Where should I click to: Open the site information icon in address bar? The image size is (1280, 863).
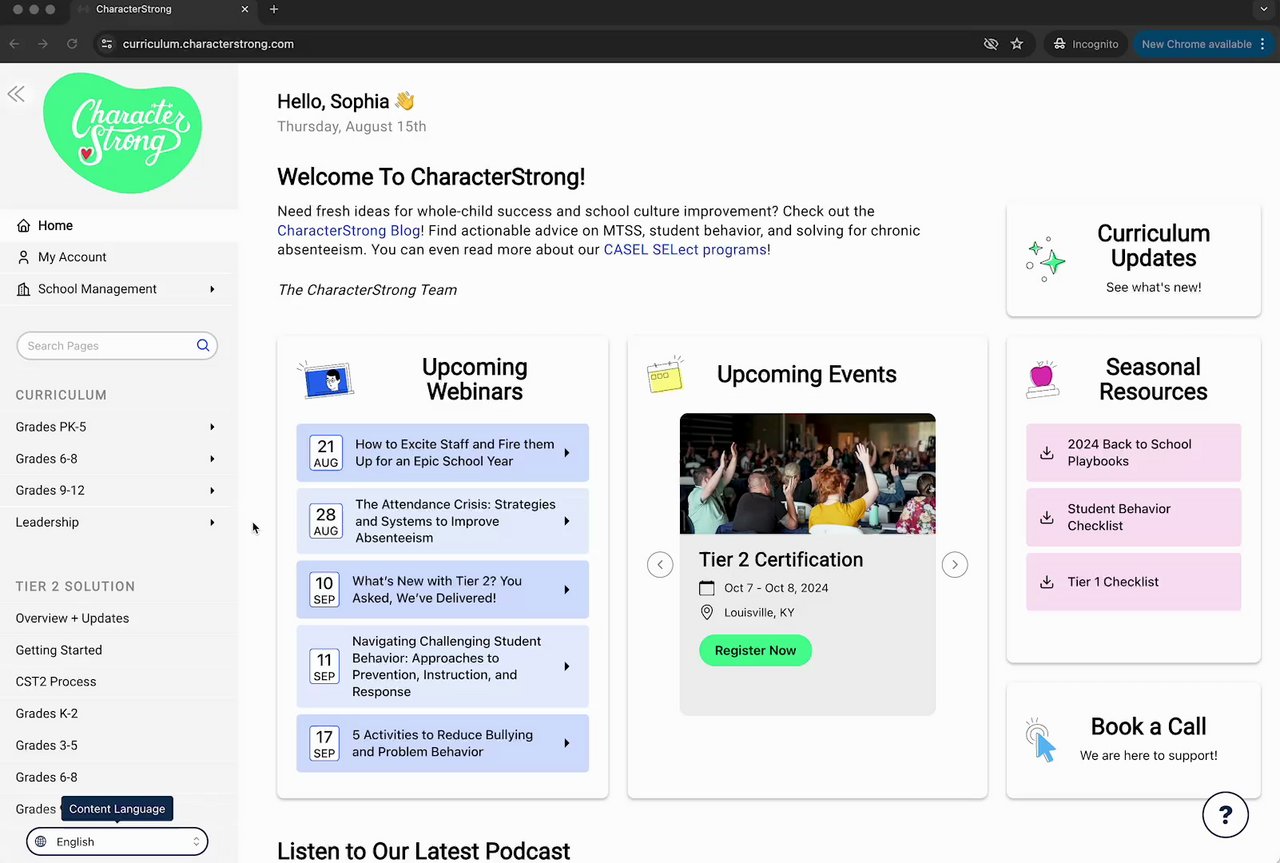click(x=107, y=44)
